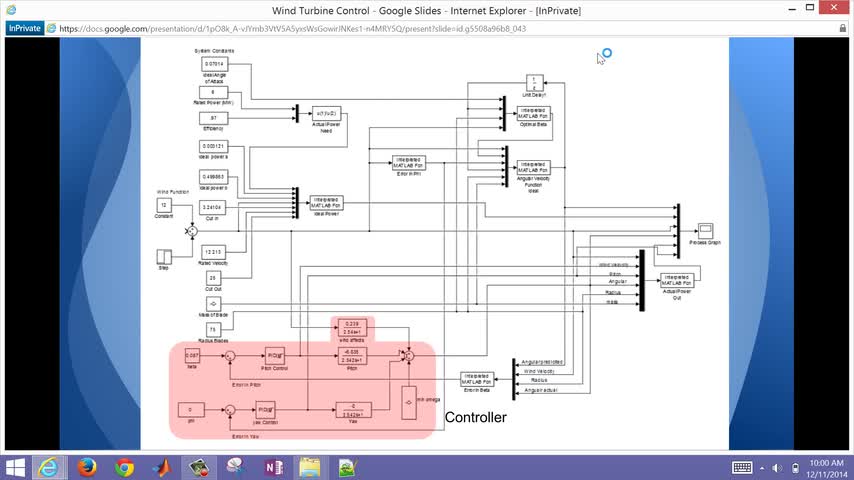Maximize the Internet Explorer window
This screenshot has width=854, height=480.
click(x=810, y=8)
